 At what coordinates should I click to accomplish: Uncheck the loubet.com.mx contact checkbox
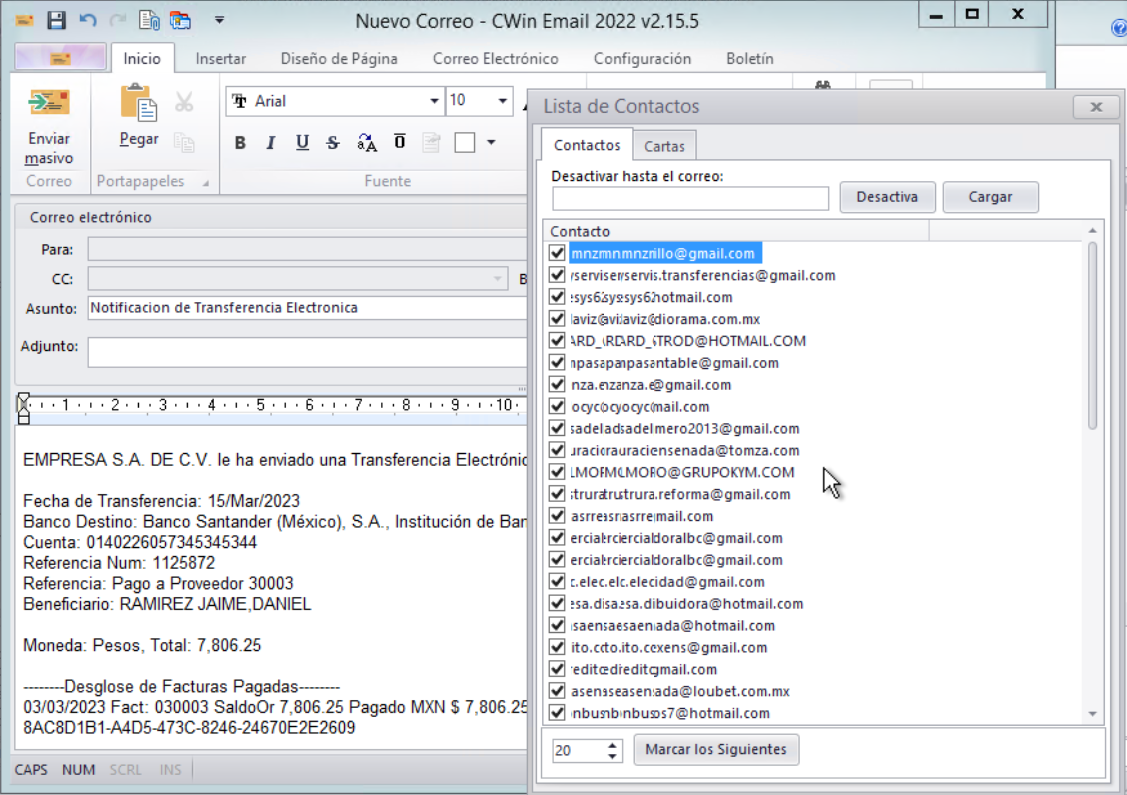558,691
